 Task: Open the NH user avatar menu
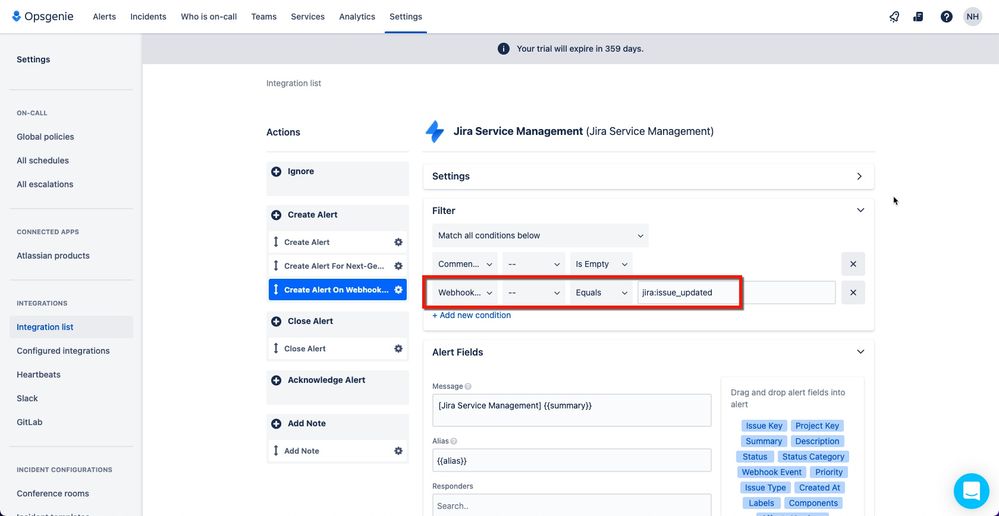click(x=972, y=17)
